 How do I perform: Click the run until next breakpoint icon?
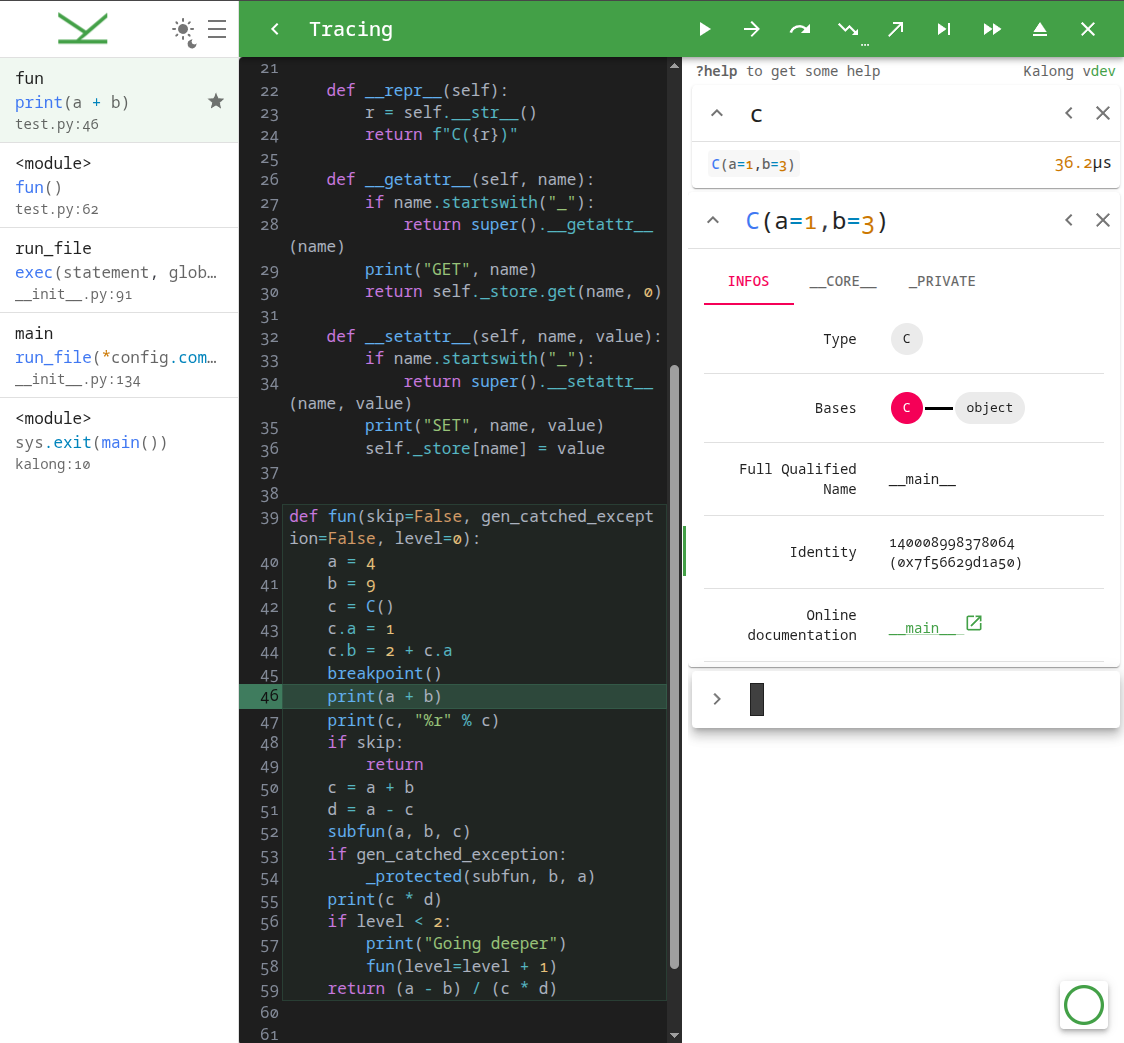click(x=943, y=29)
